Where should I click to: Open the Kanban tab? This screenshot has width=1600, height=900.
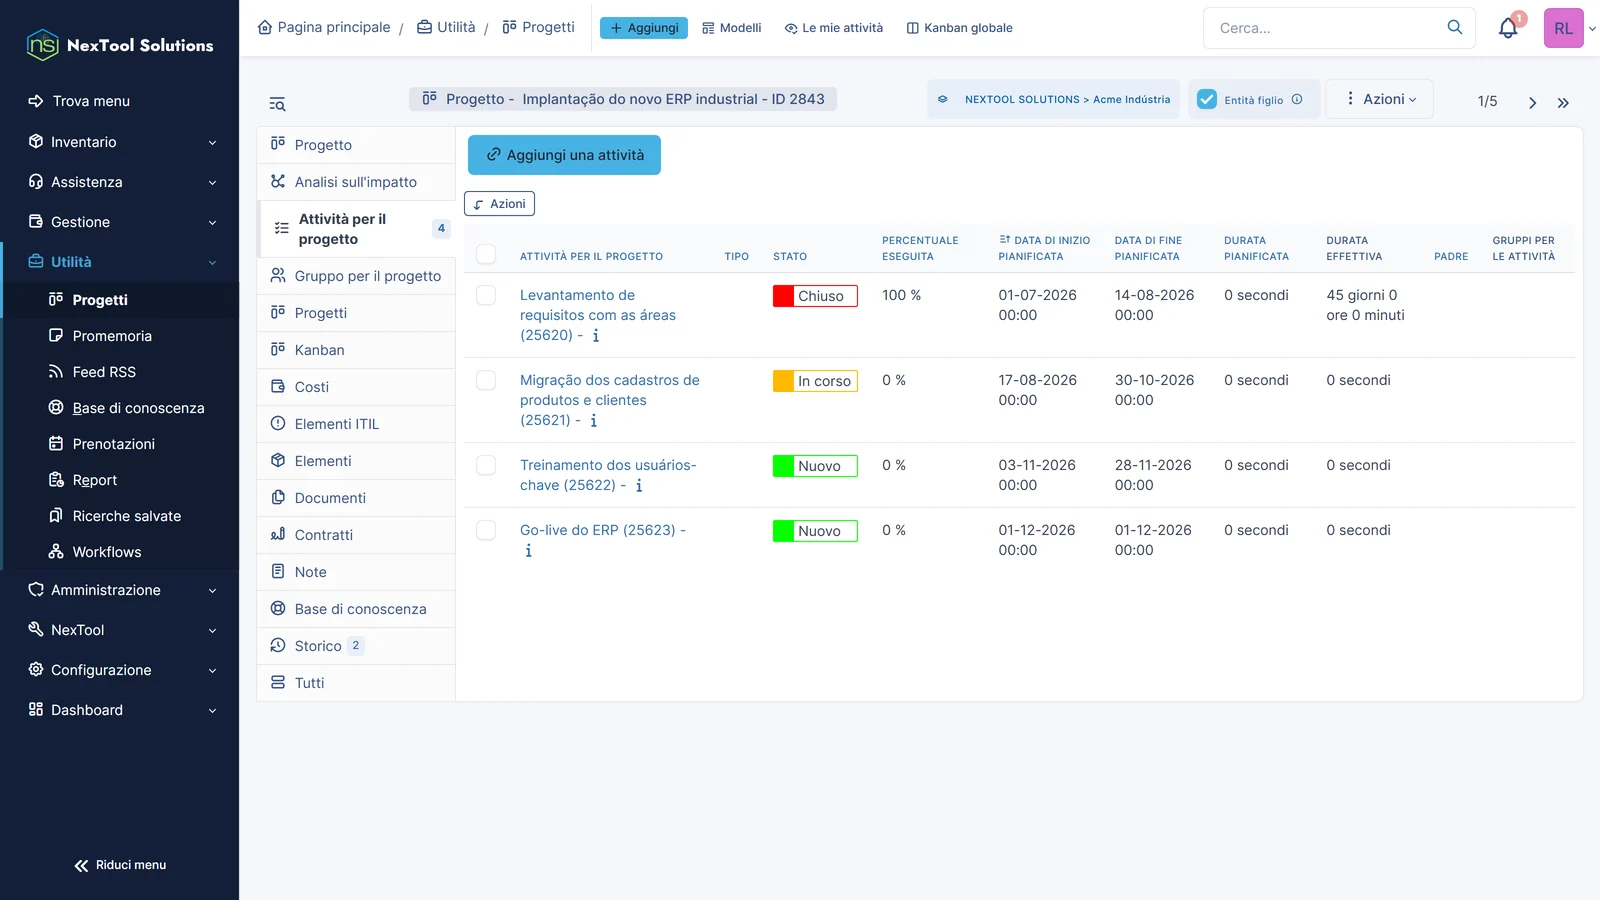coord(356,350)
